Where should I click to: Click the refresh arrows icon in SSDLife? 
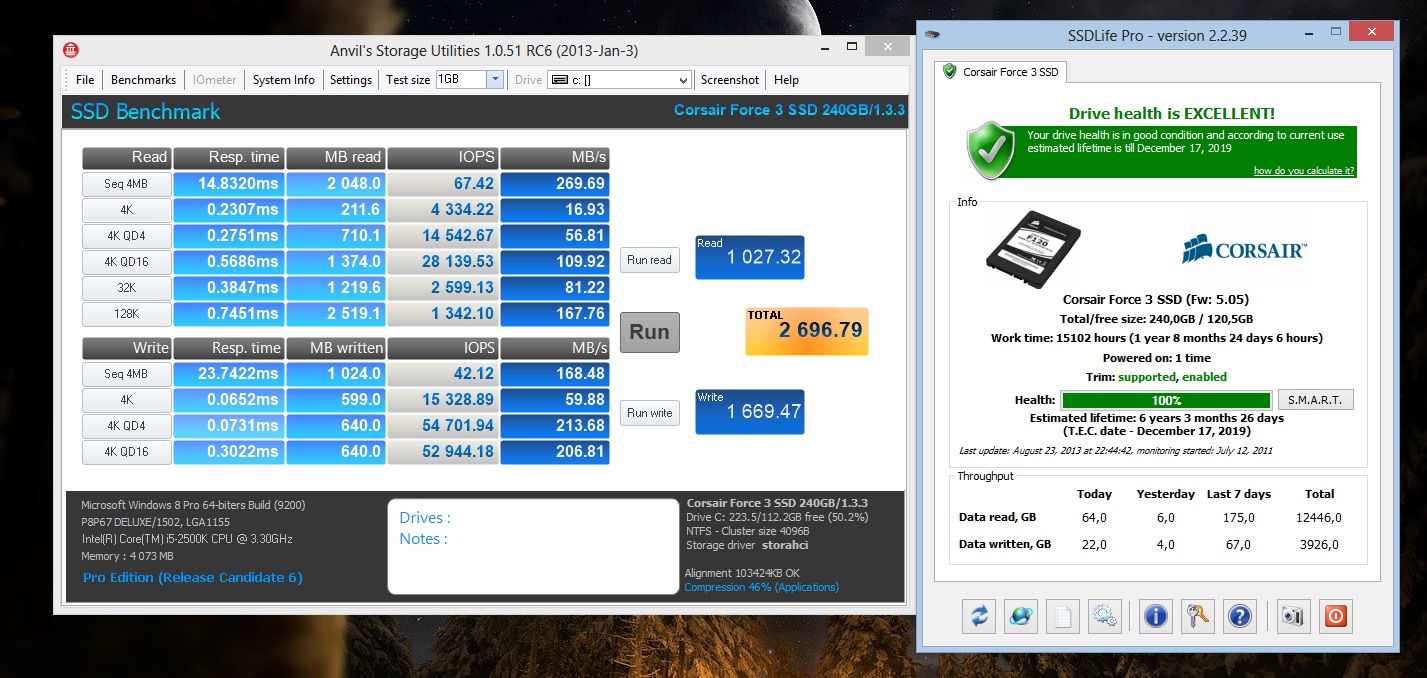tap(979, 616)
